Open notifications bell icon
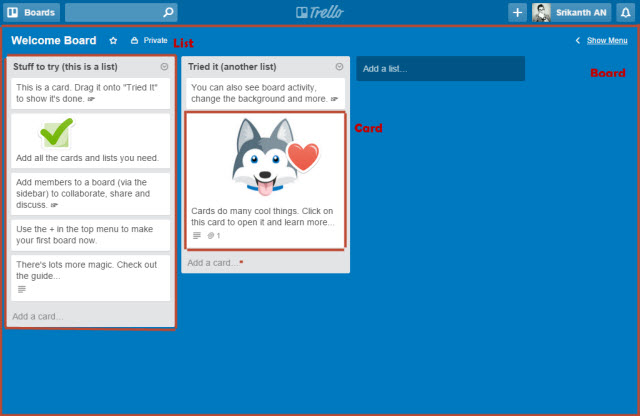The height and width of the screenshot is (416, 640). [625, 12]
